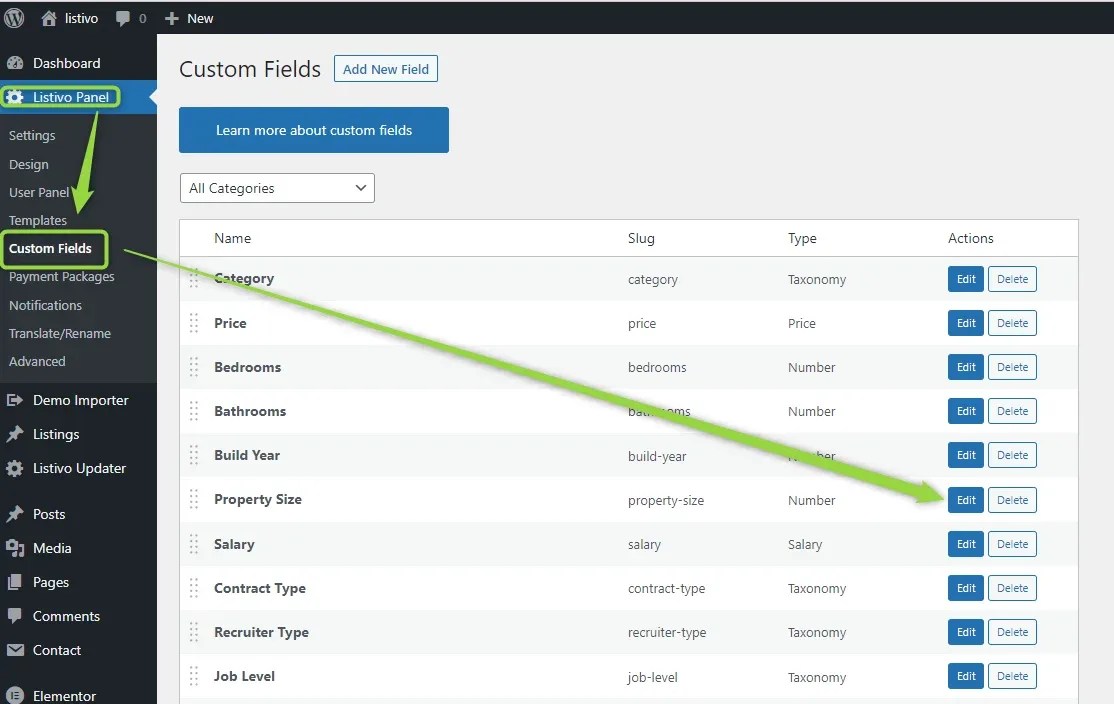The height and width of the screenshot is (704, 1114).
Task: Delete the Property Size field
Action: coord(1012,500)
